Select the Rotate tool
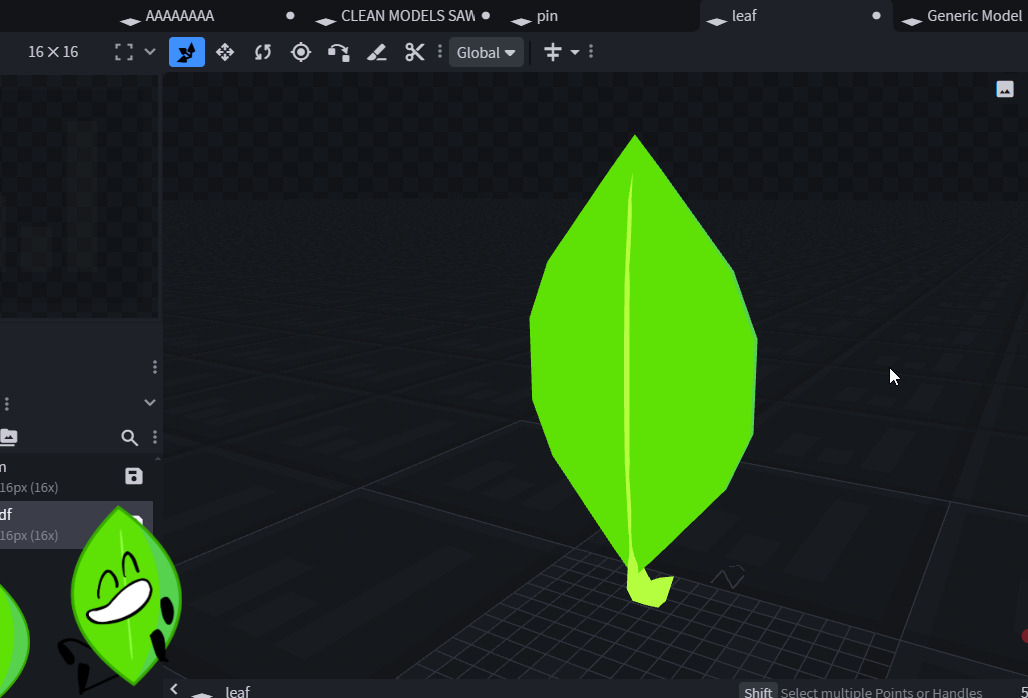 click(x=263, y=52)
